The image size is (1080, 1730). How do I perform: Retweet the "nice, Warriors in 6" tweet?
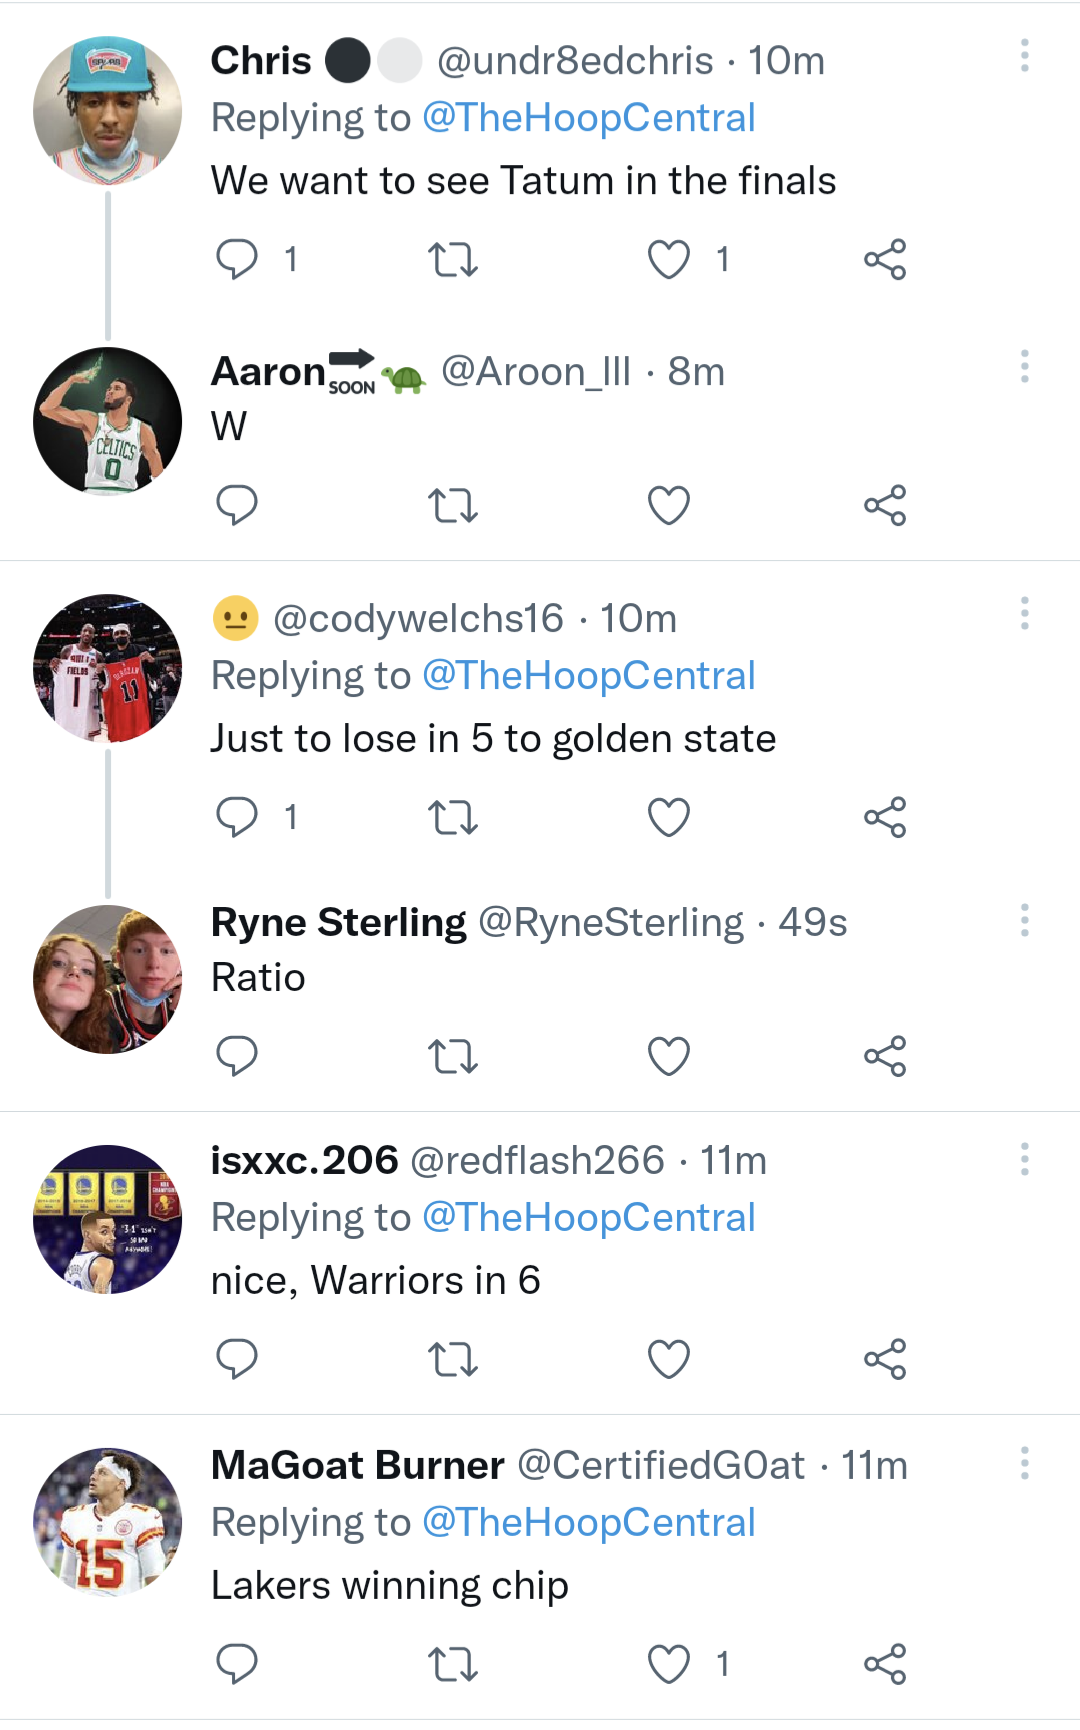click(452, 1359)
